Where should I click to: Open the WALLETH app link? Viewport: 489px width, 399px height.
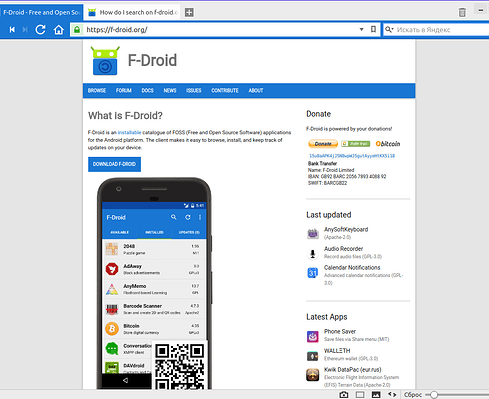[337, 351]
